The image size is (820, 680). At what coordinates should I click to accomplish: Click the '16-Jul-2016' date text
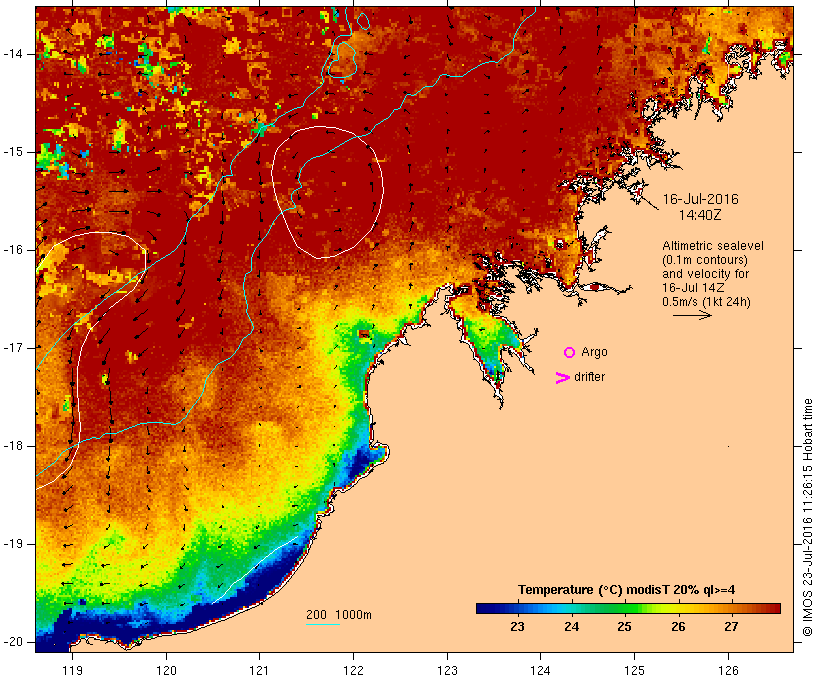point(700,199)
